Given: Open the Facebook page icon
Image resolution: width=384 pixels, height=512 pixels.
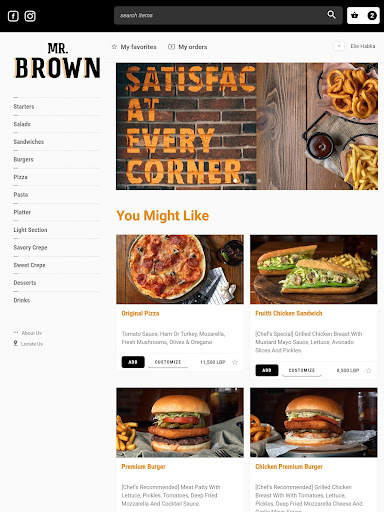Looking at the screenshot, I should (x=13, y=16).
